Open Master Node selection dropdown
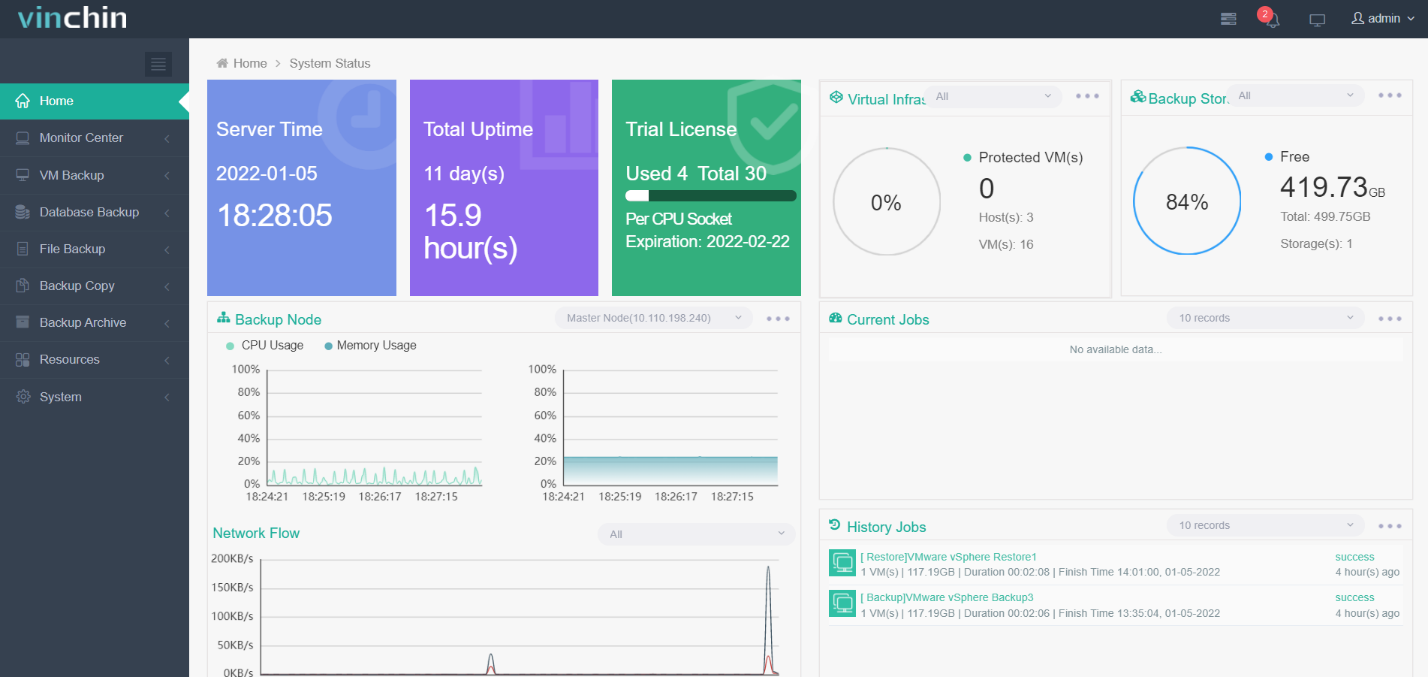 (653, 318)
